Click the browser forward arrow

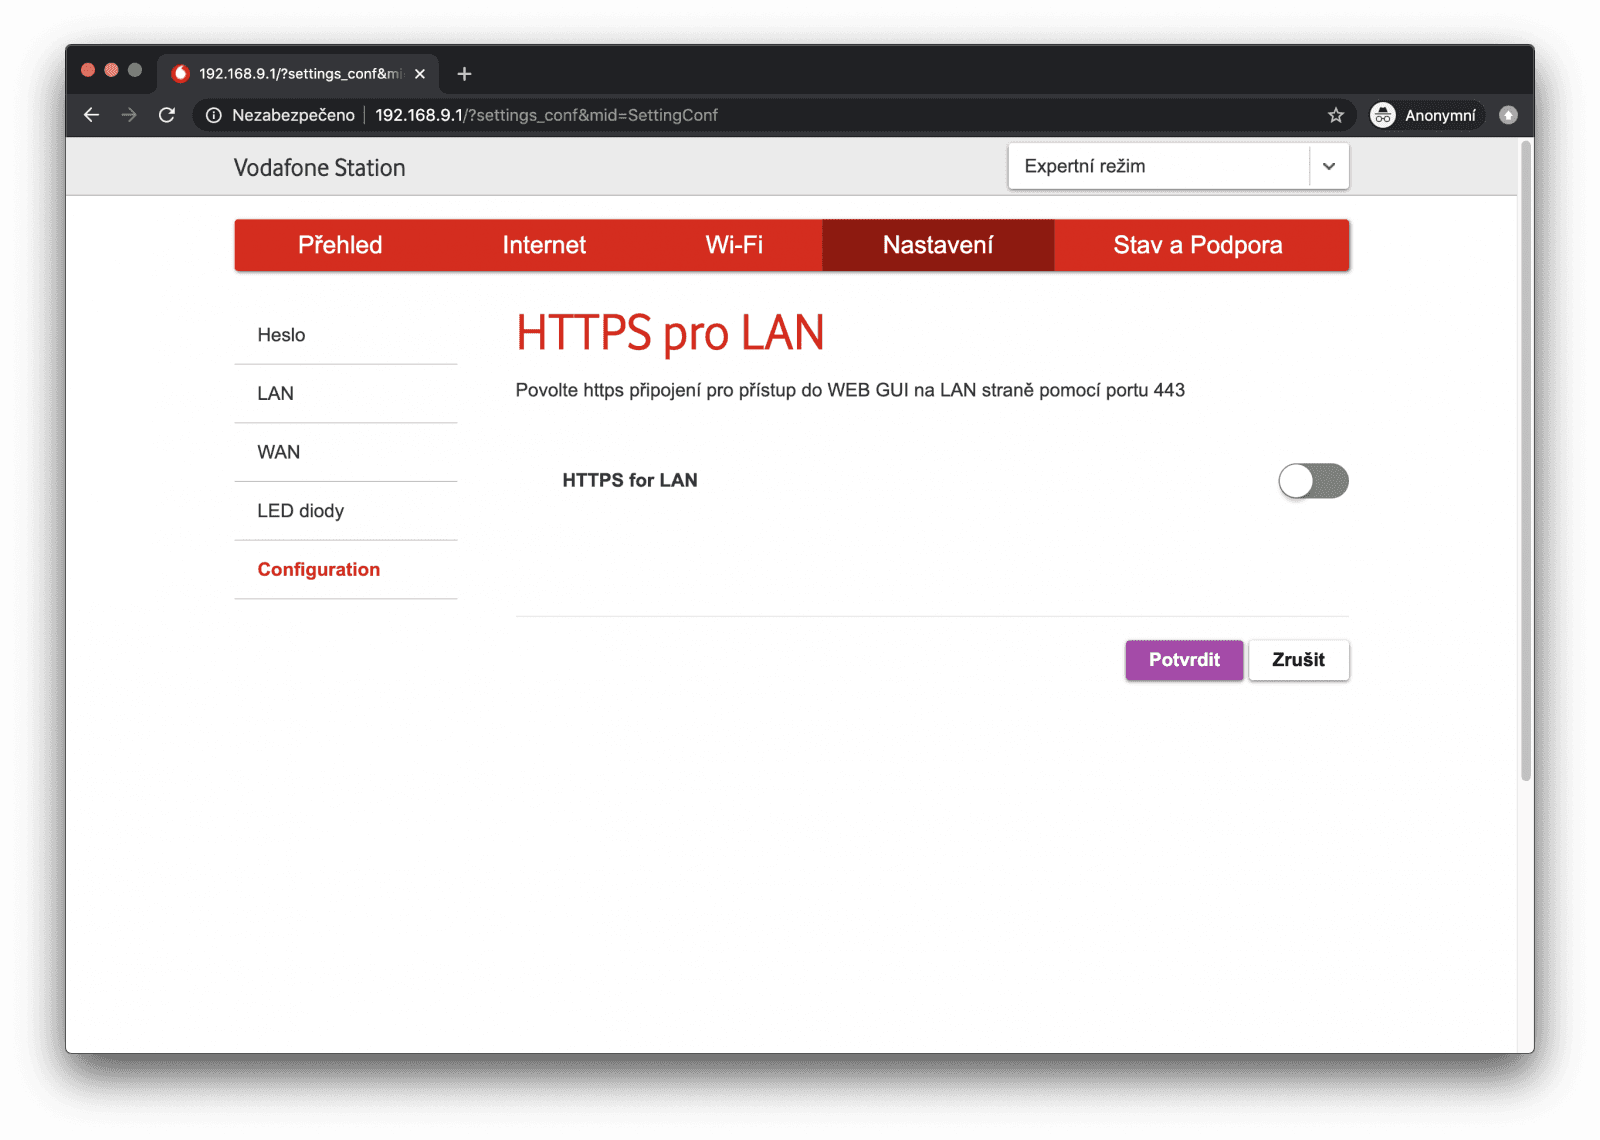[129, 114]
